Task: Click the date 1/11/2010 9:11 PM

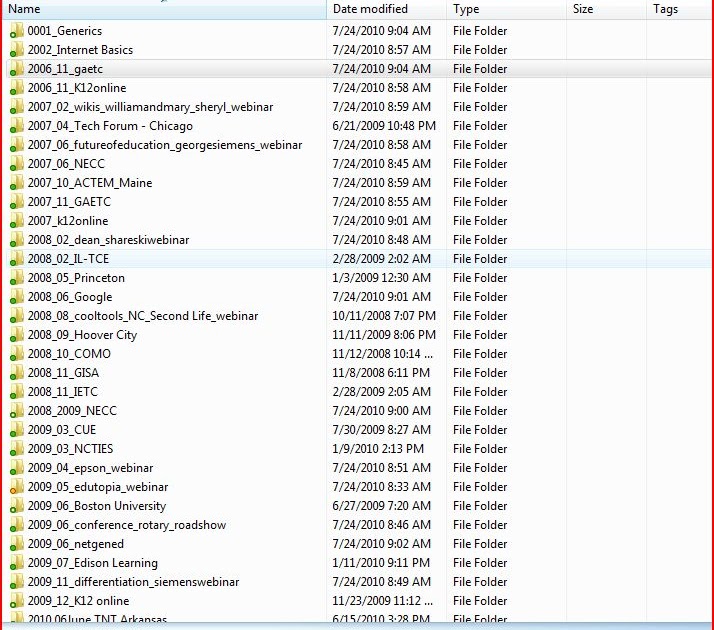Action: (381, 563)
